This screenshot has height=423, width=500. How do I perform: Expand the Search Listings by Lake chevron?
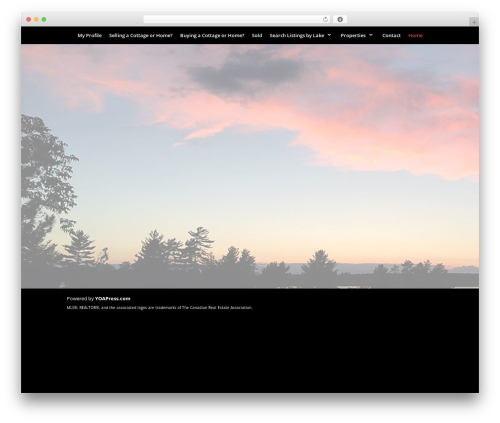[329, 35]
